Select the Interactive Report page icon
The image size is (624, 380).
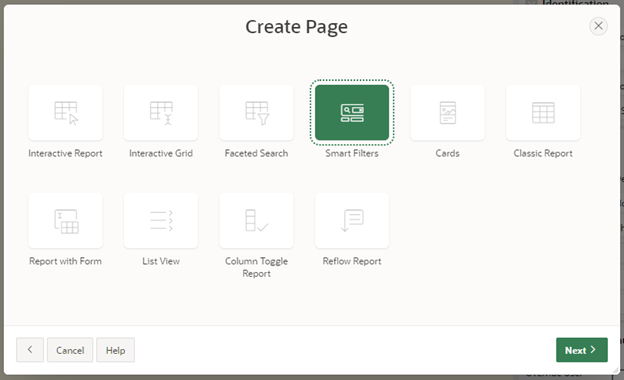(65, 112)
